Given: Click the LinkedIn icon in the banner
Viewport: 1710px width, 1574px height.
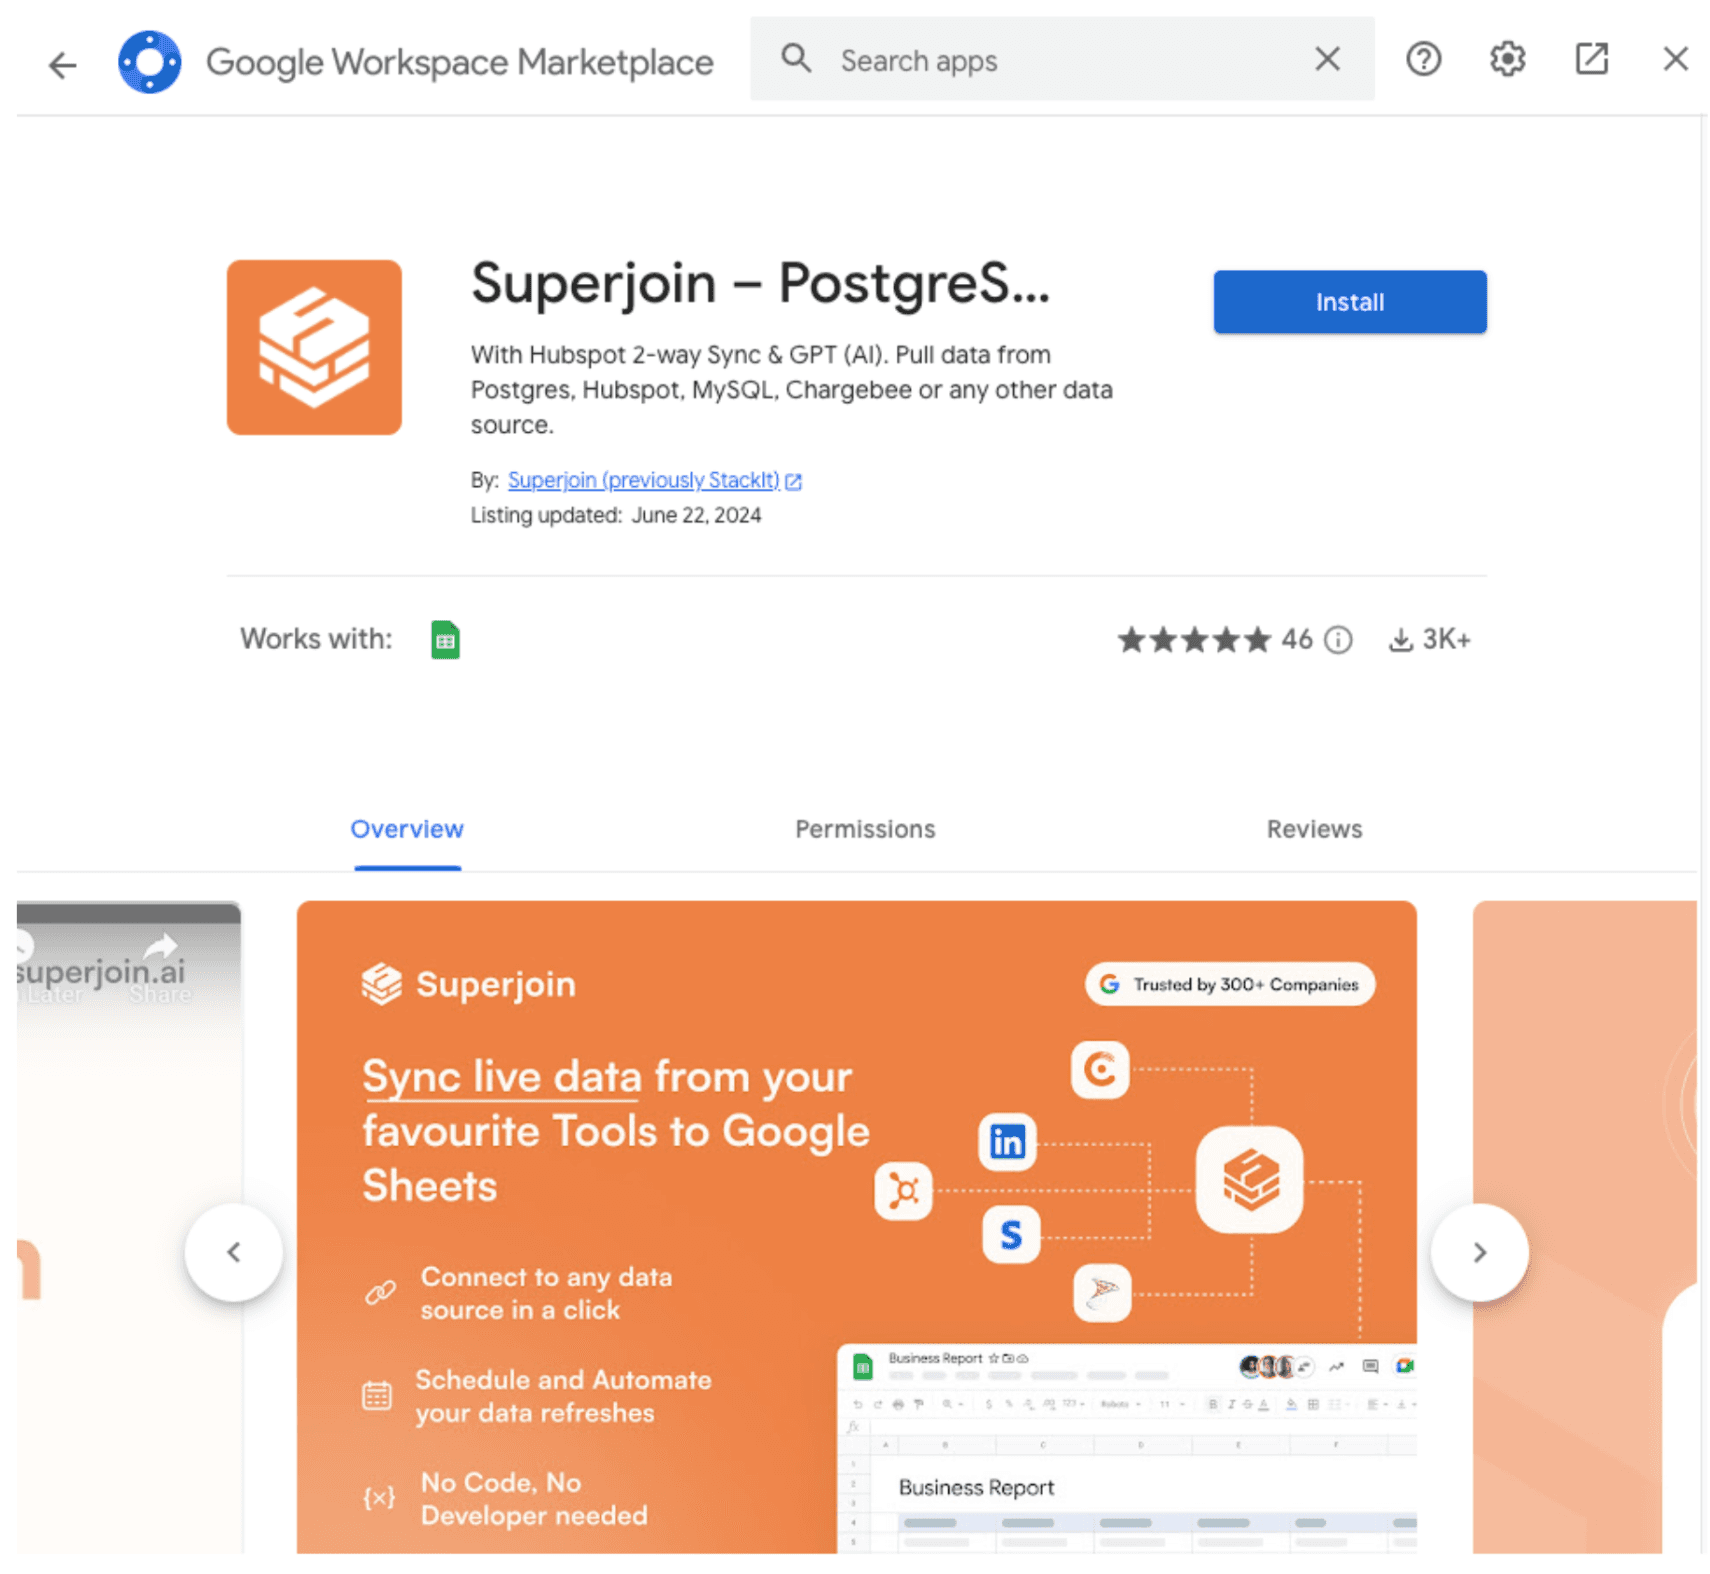Looking at the screenshot, I should 1006,1141.
